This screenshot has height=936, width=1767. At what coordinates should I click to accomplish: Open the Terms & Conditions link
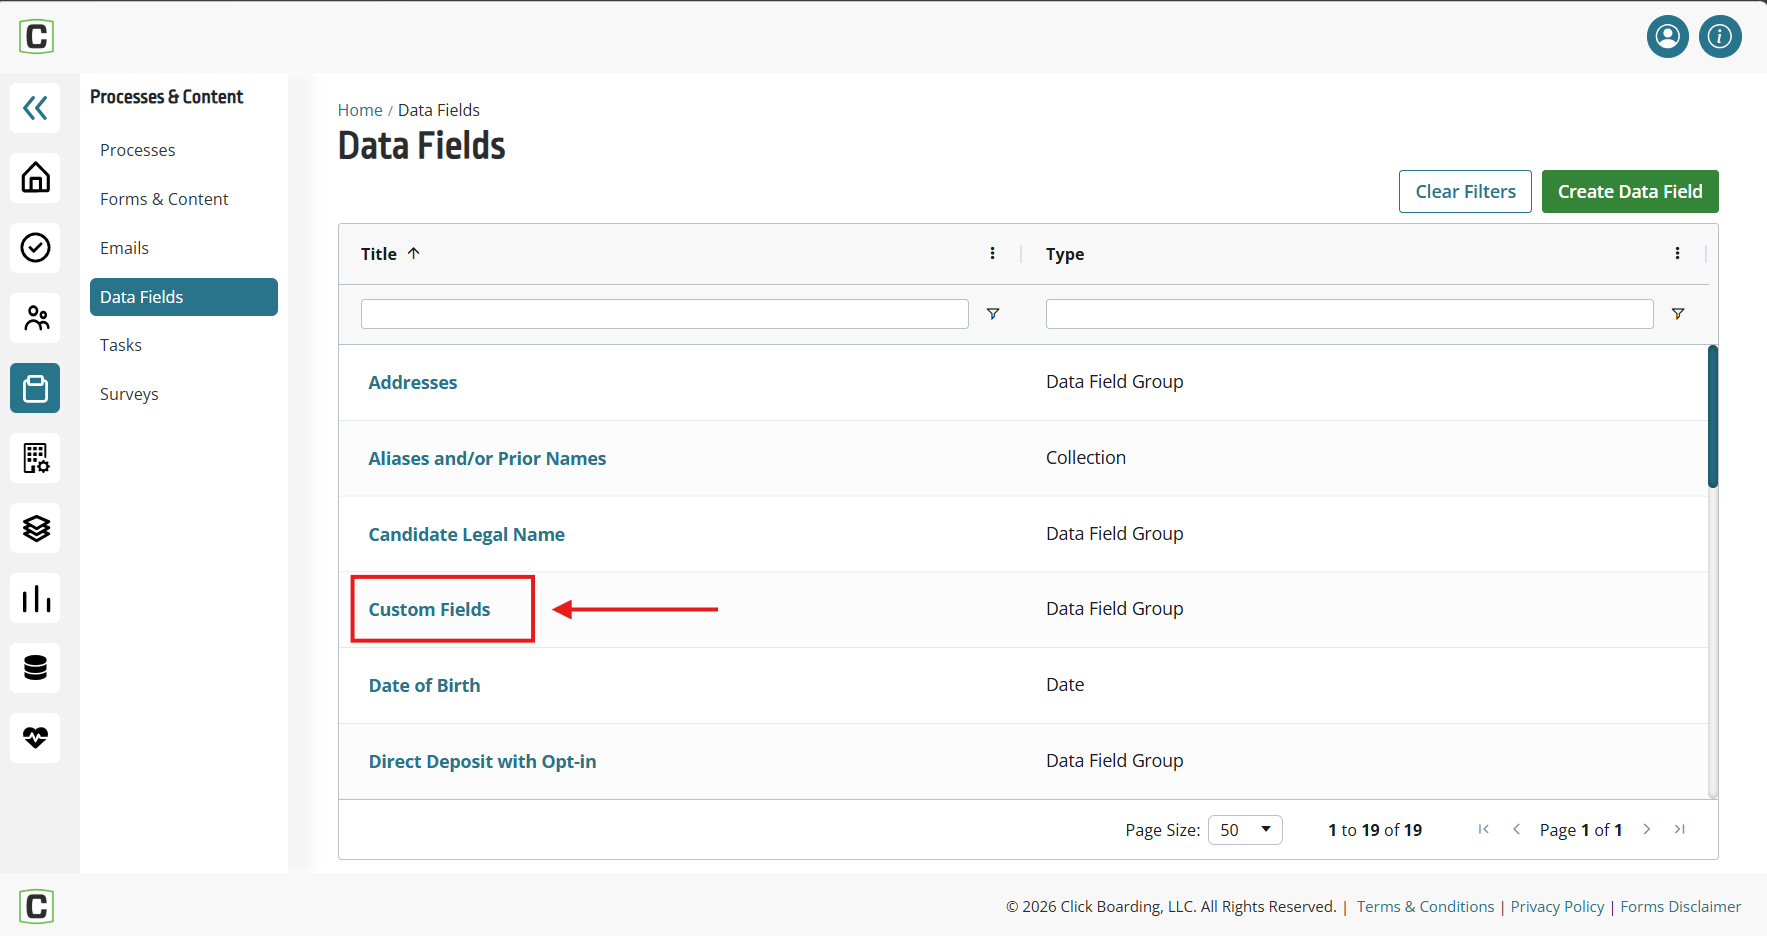point(1425,906)
